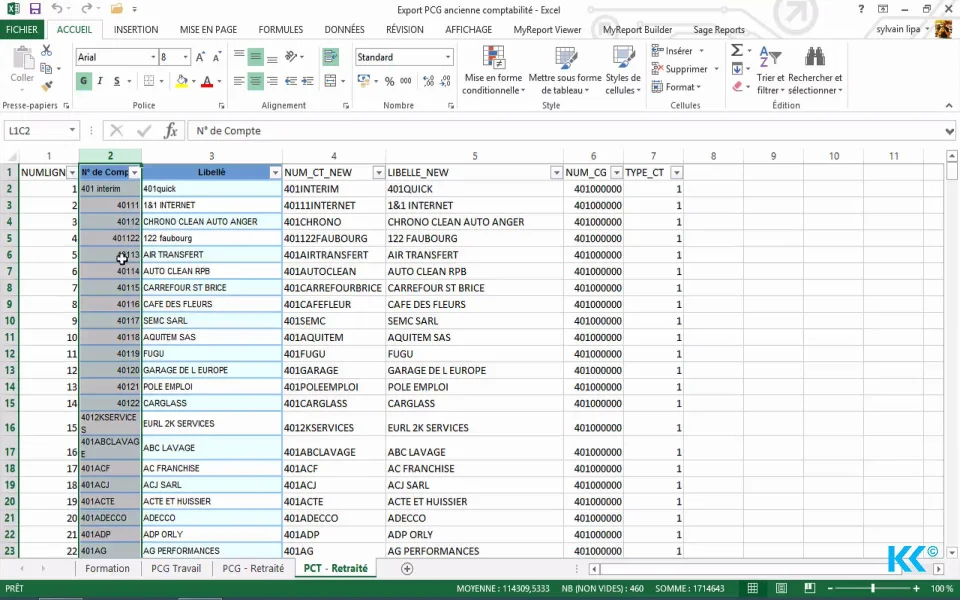Image resolution: width=960 pixels, height=600 pixels.
Task: Open Rechercher et sélectionner binoculars
Action: click(x=815, y=70)
